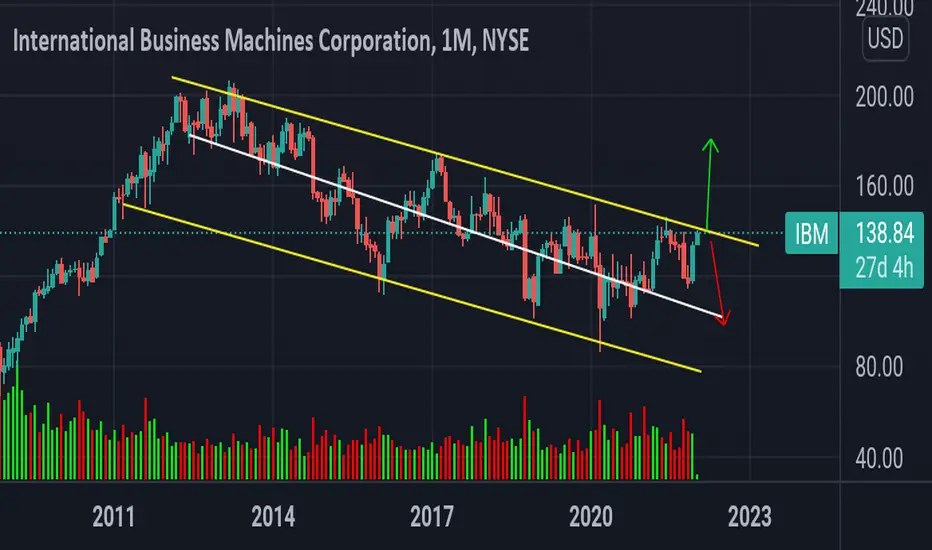Image resolution: width=932 pixels, height=550 pixels.
Task: Click the 2017 time axis label
Action: pyautogui.click(x=432, y=517)
